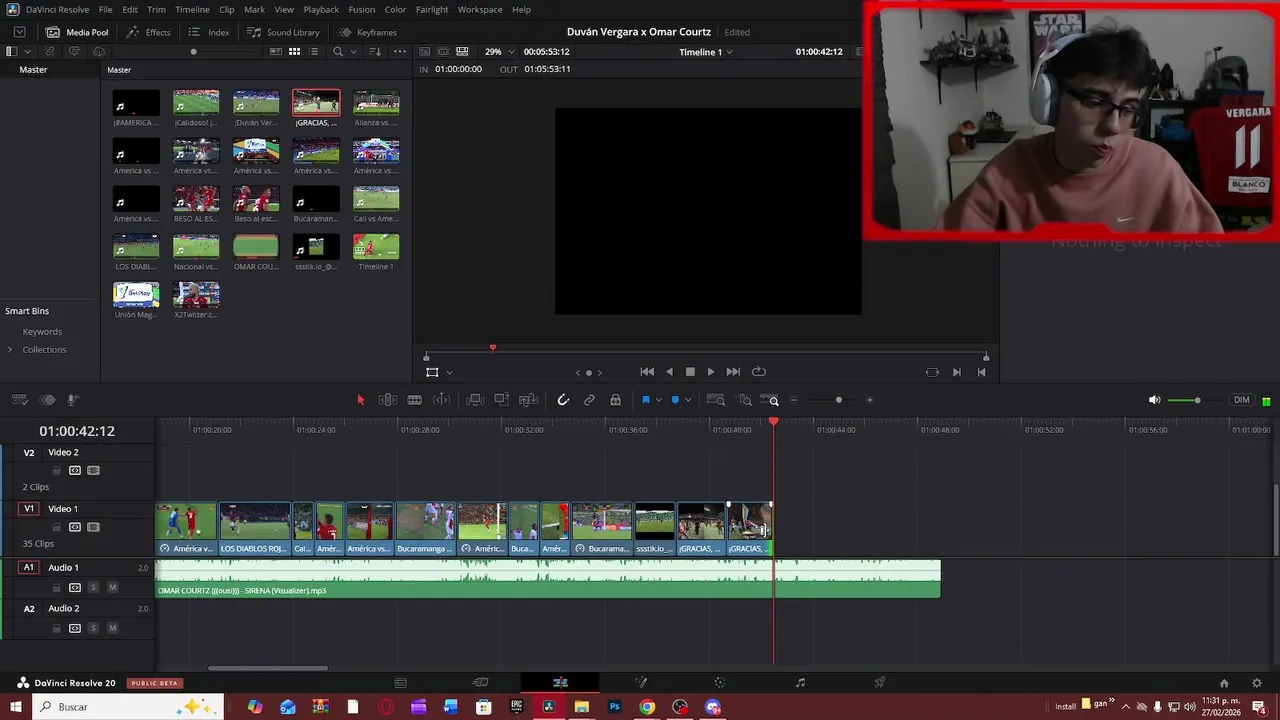
Task: Add a marker with the blue marker icon
Action: 675,400
